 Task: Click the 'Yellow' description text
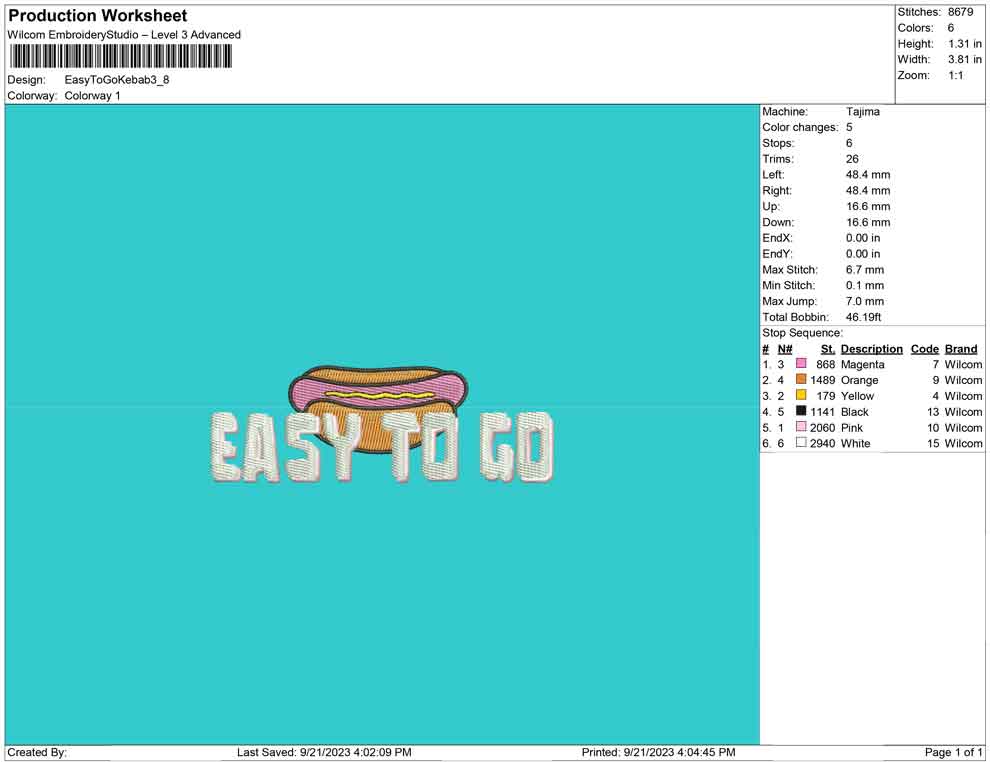point(857,396)
